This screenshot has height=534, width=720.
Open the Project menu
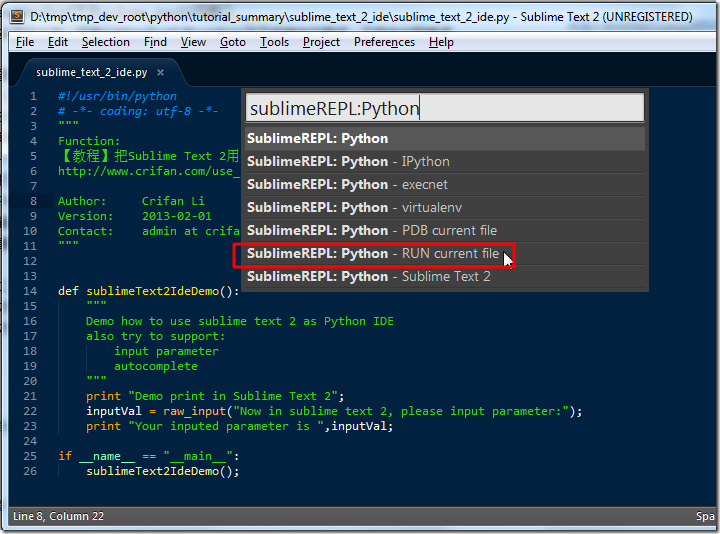point(321,42)
